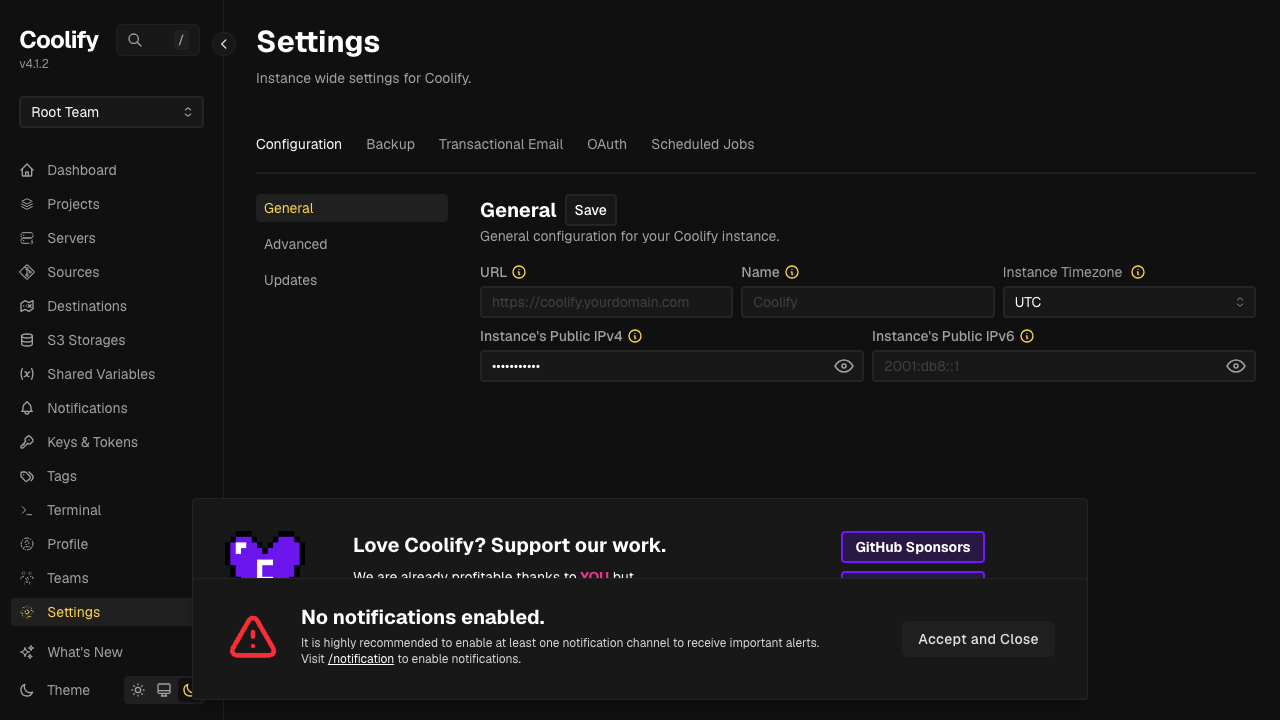Select dark theme moon toggle
Image resolution: width=1280 pixels, height=720 pixels.
point(186,690)
